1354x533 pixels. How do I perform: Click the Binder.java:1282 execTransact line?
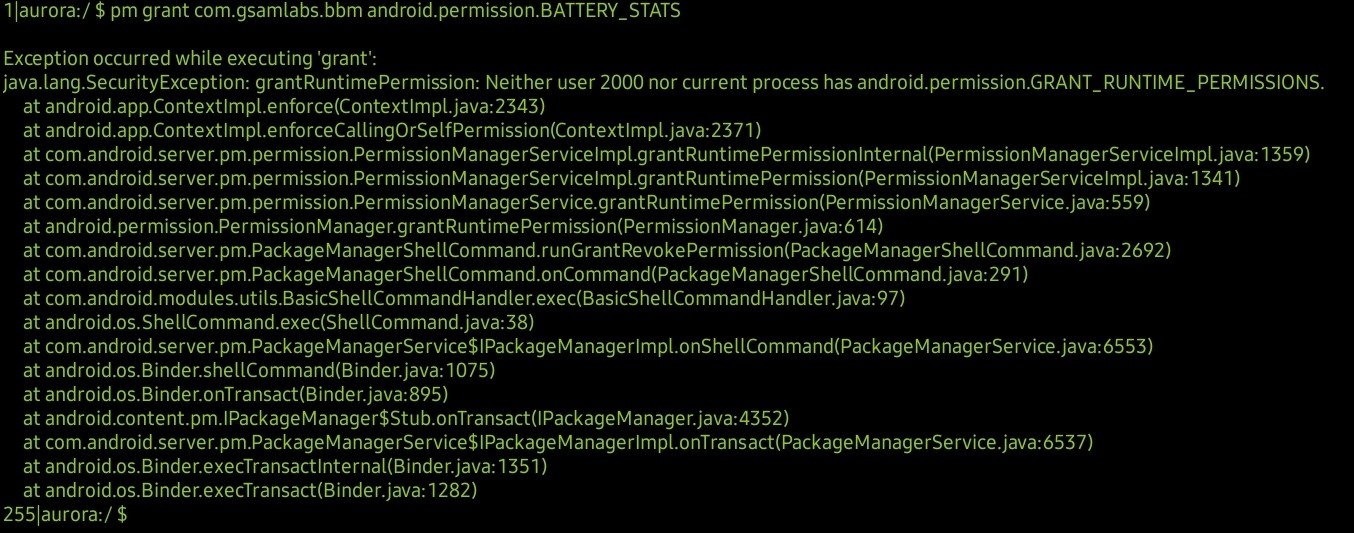click(x=250, y=491)
